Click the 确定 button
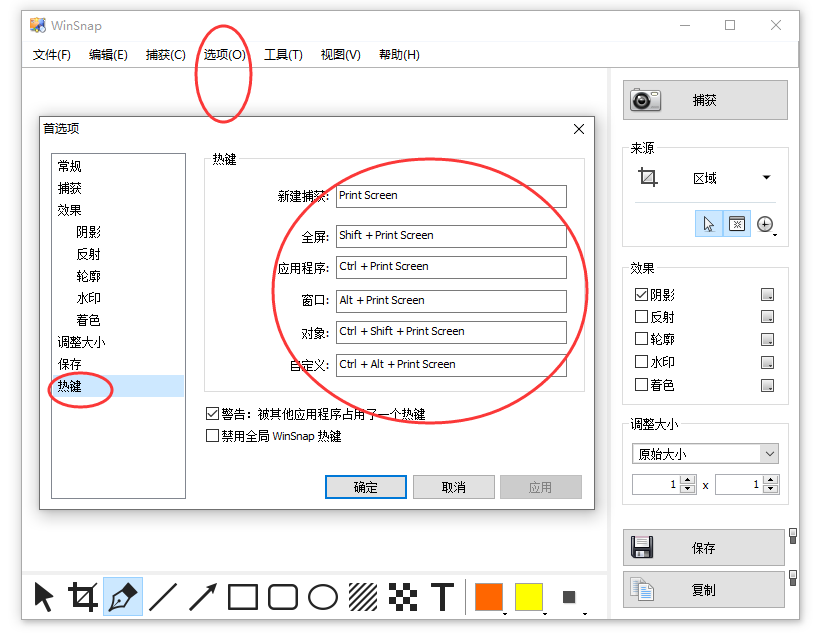This screenshot has width=818, height=639. [366, 487]
